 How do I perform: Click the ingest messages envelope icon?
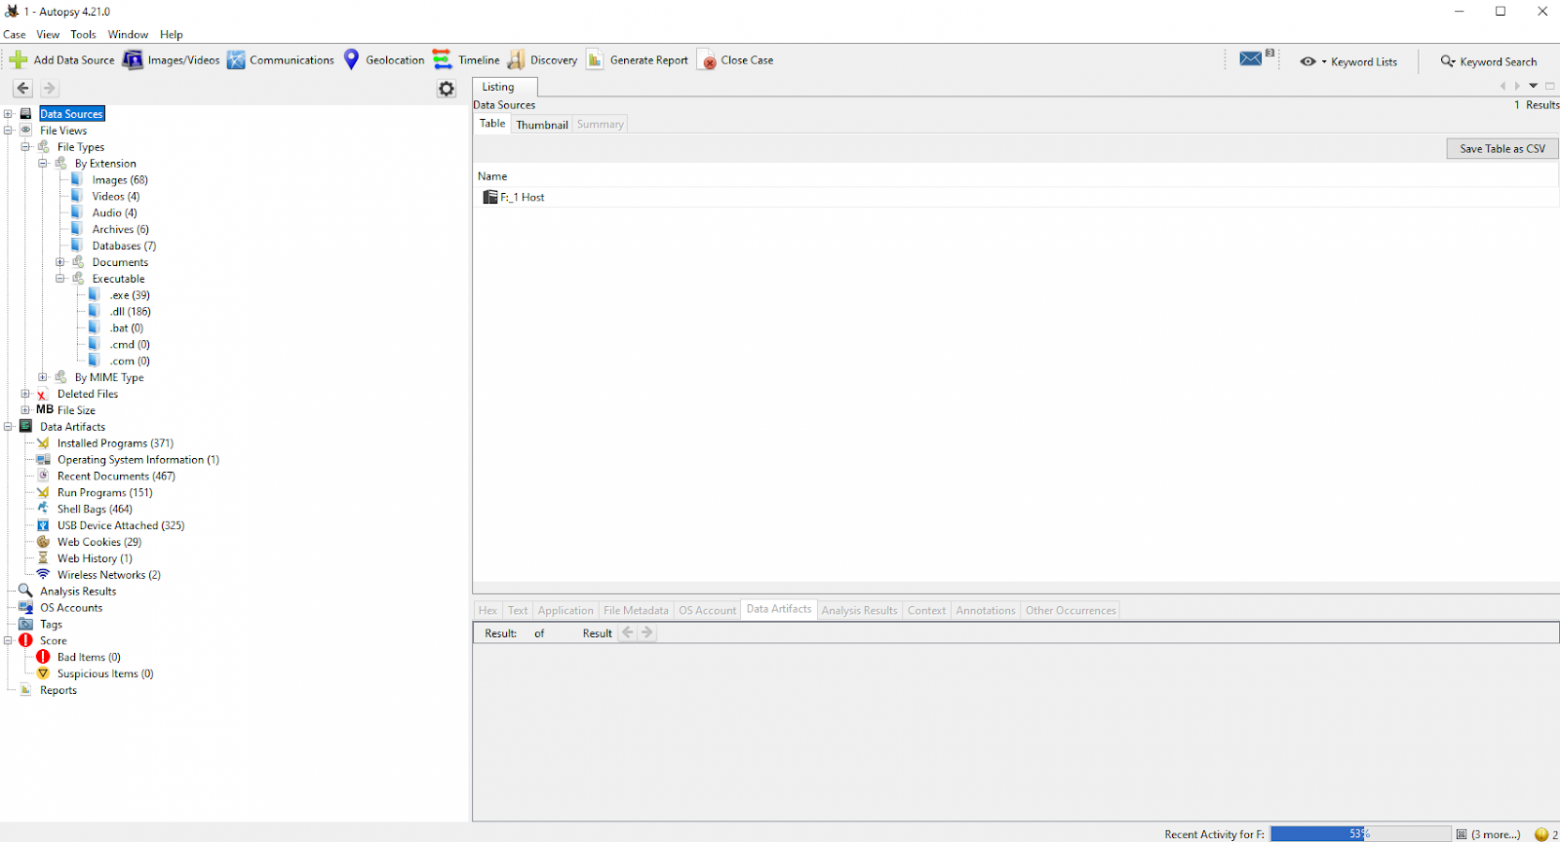point(1250,59)
